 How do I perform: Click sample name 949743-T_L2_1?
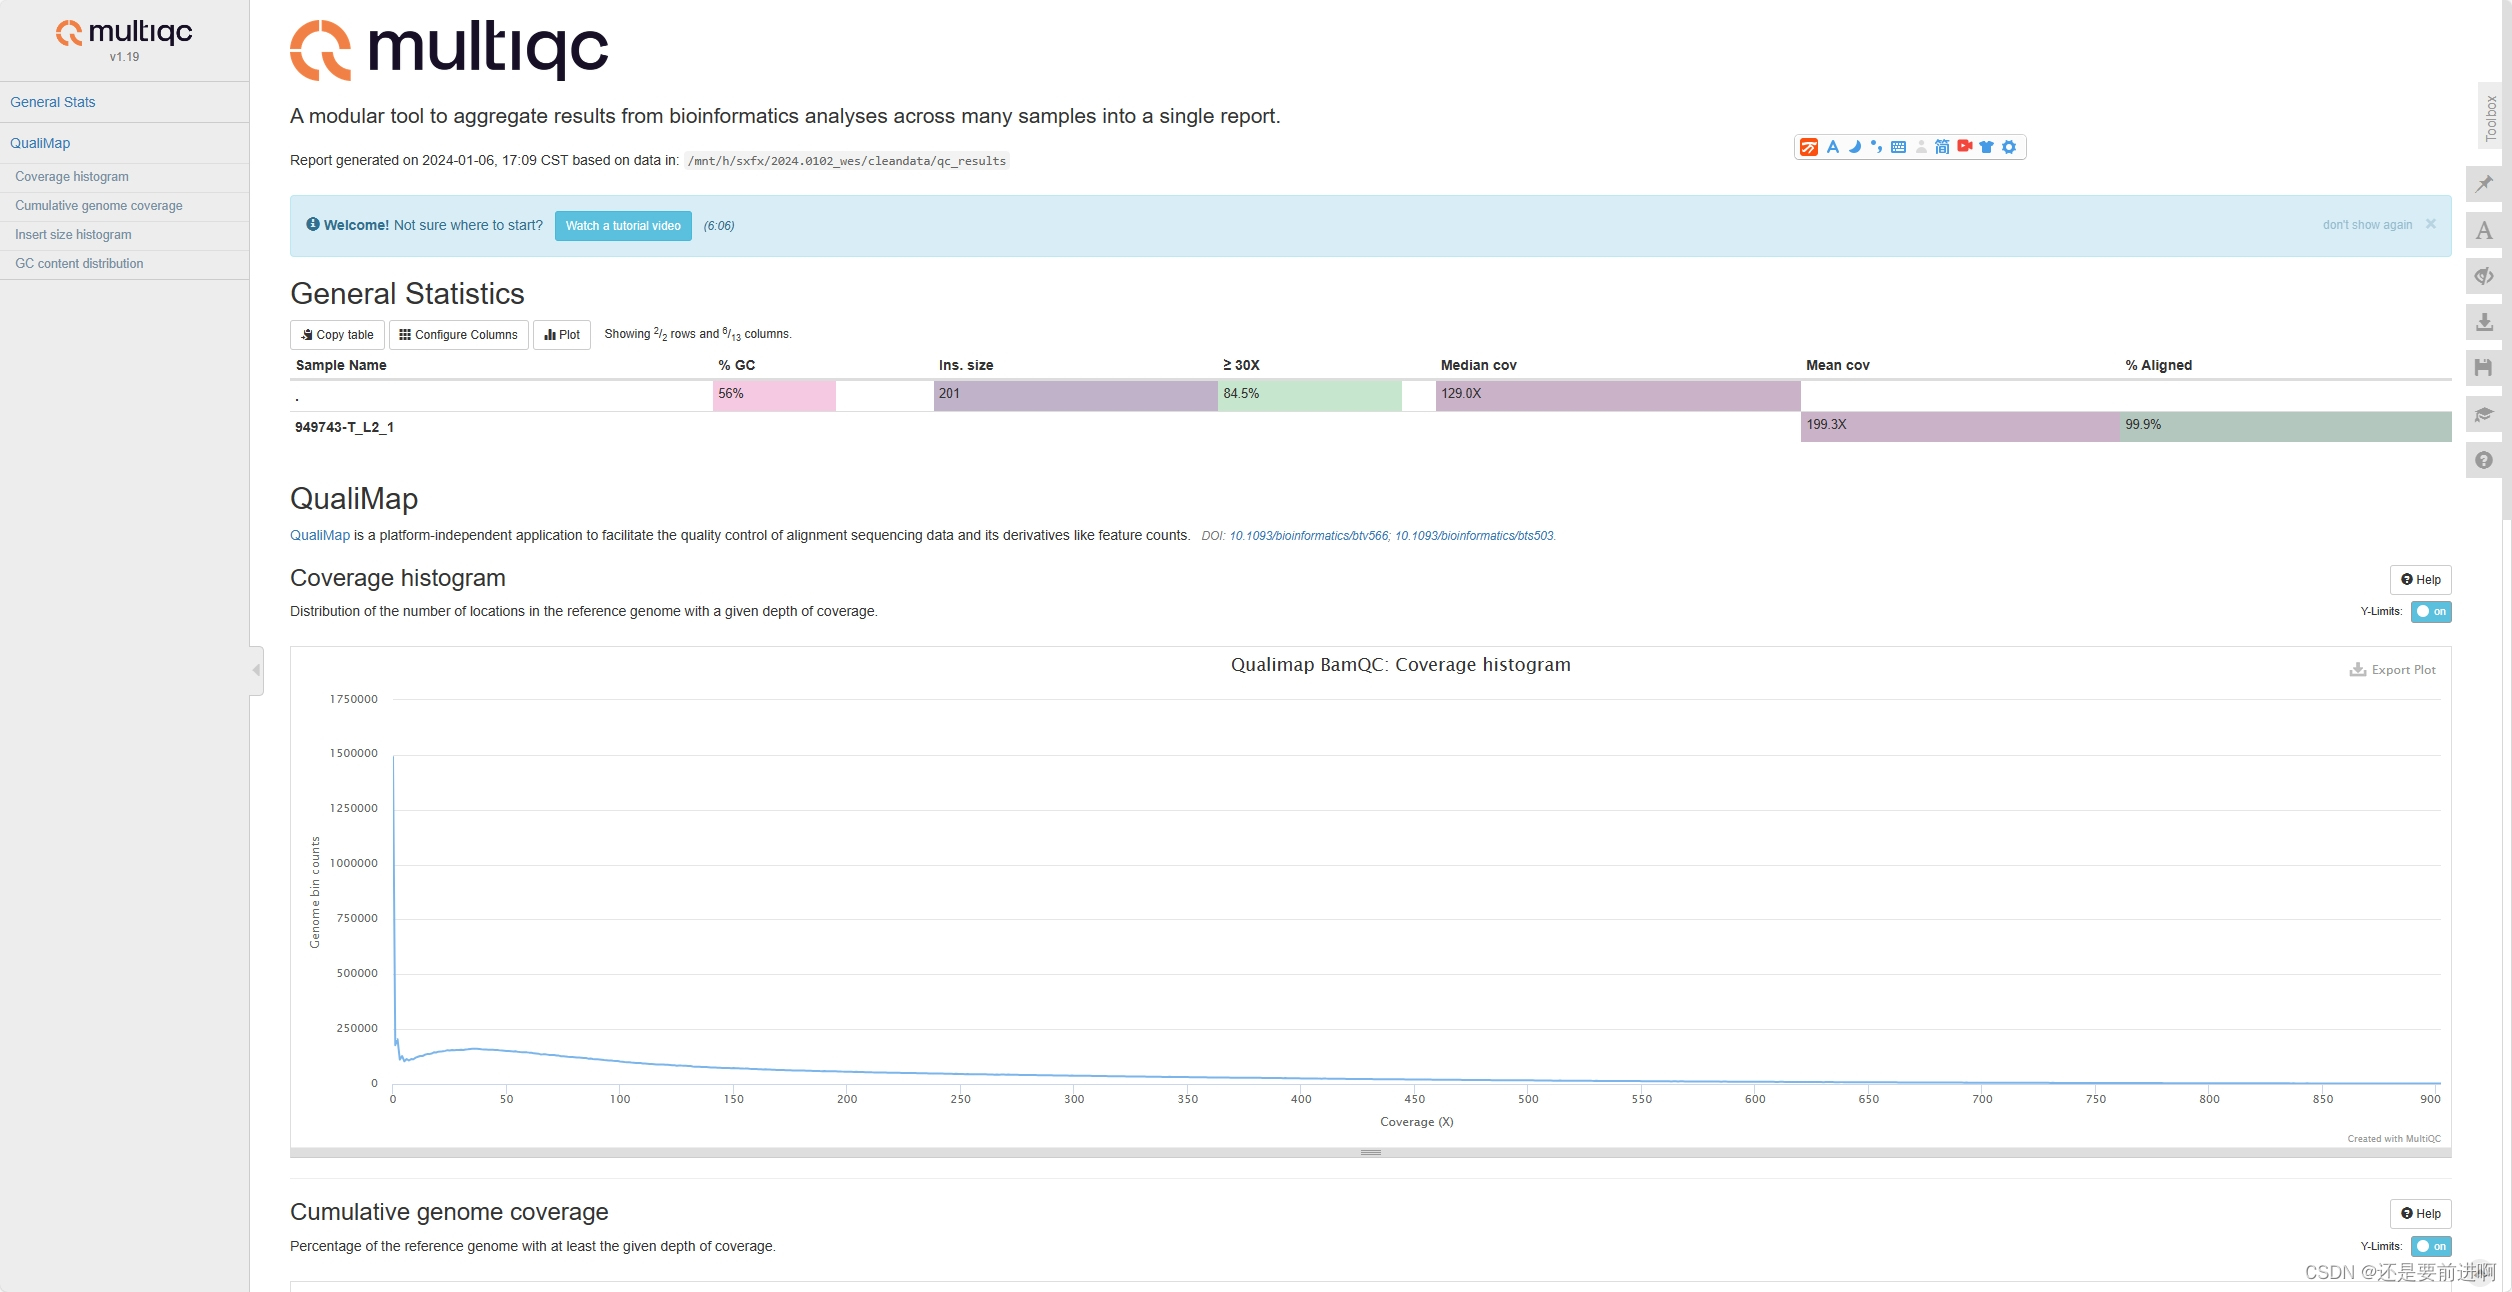pyautogui.click(x=344, y=427)
